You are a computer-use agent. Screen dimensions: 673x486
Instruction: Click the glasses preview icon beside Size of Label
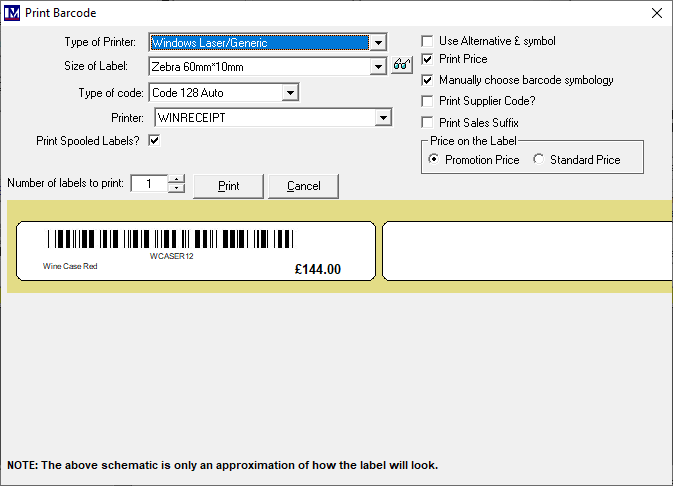click(x=402, y=65)
